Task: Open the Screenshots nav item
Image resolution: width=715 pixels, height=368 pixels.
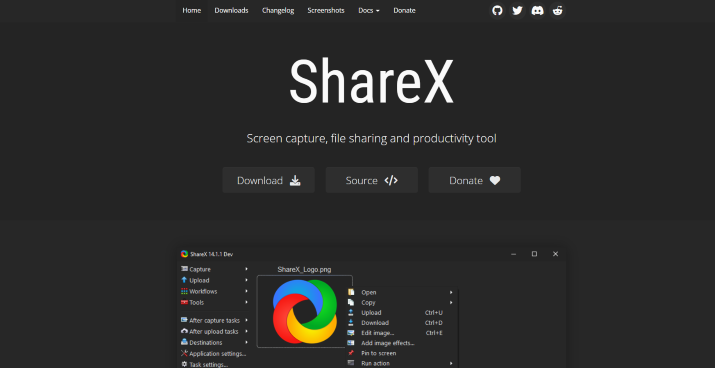Action: pos(326,10)
